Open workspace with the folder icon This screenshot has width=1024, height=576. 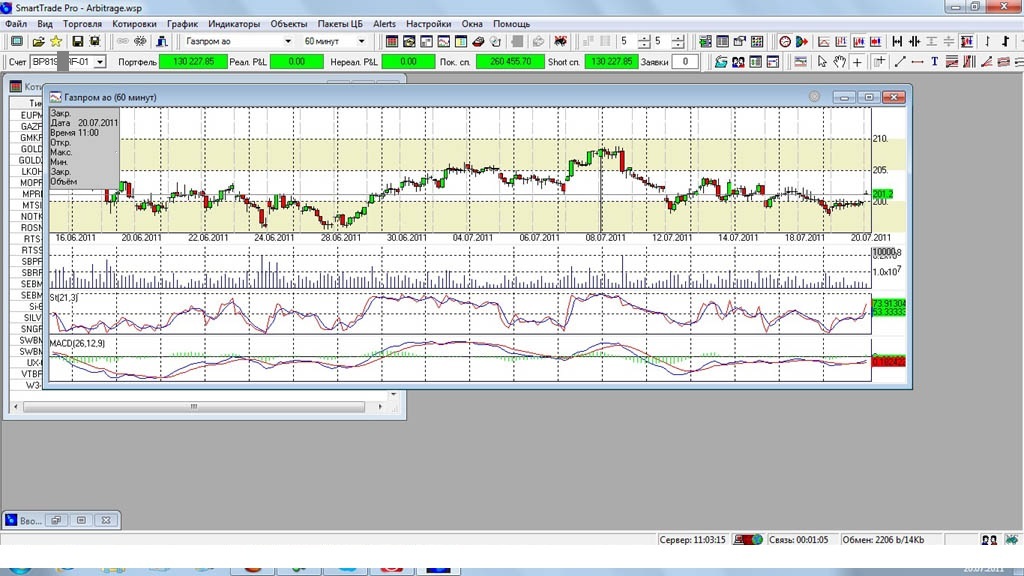pyautogui.click(x=38, y=41)
